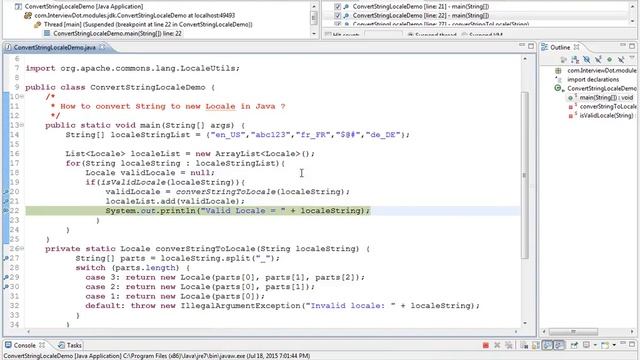Toggle Sort alphabetically in Outline toolbar
Screen dimensions: 640x360
click(575, 60)
